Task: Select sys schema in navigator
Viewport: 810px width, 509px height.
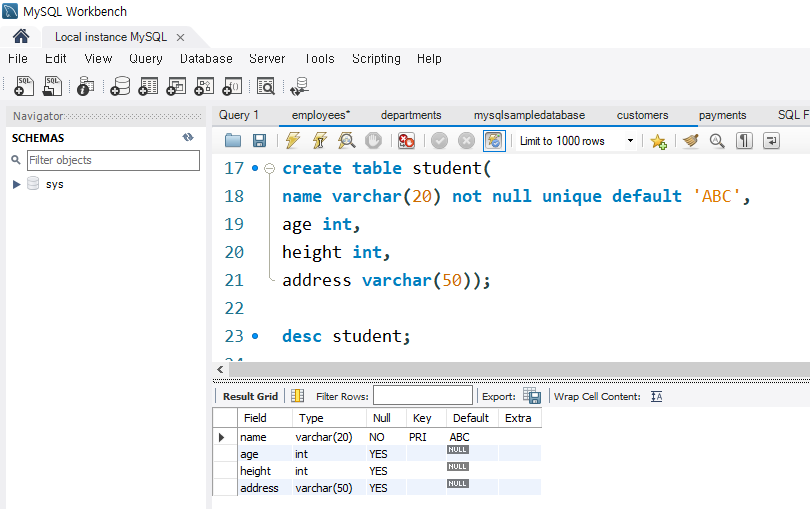Action: [x=54, y=184]
